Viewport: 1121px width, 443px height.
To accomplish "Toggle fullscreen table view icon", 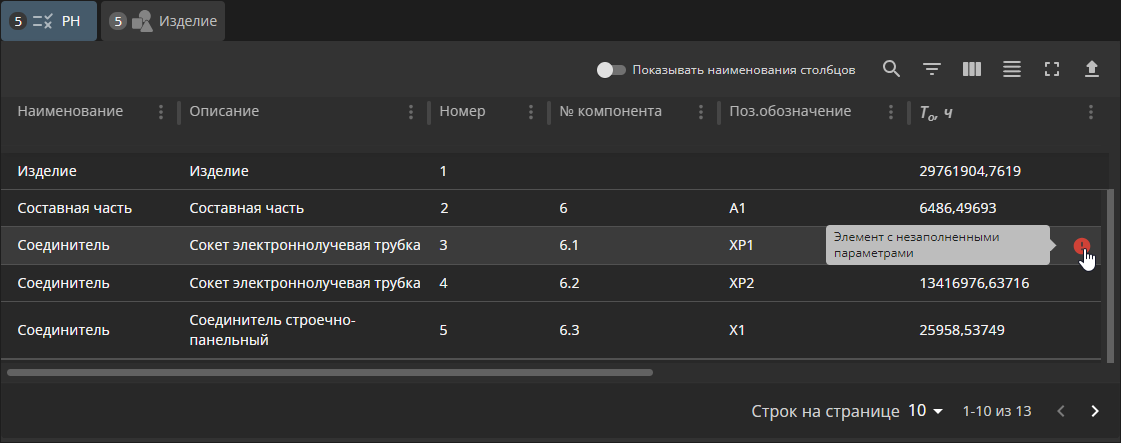I will [x=1052, y=69].
